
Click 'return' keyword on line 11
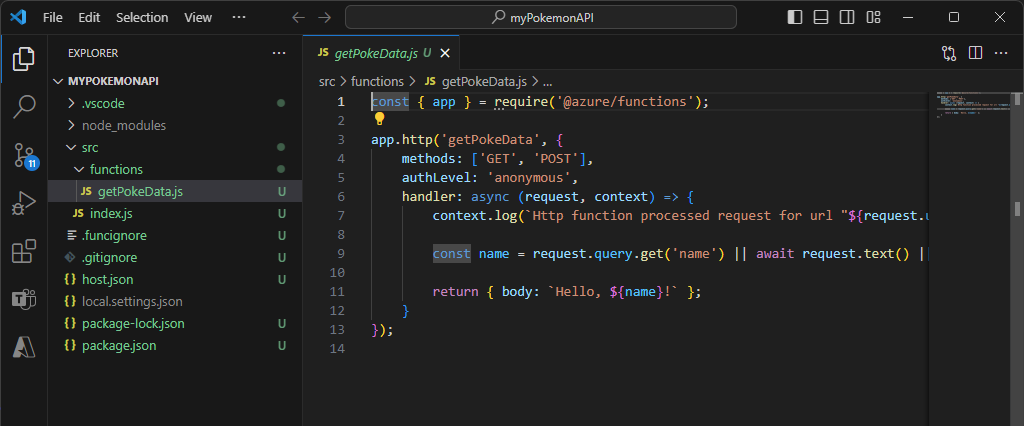click(x=455, y=291)
